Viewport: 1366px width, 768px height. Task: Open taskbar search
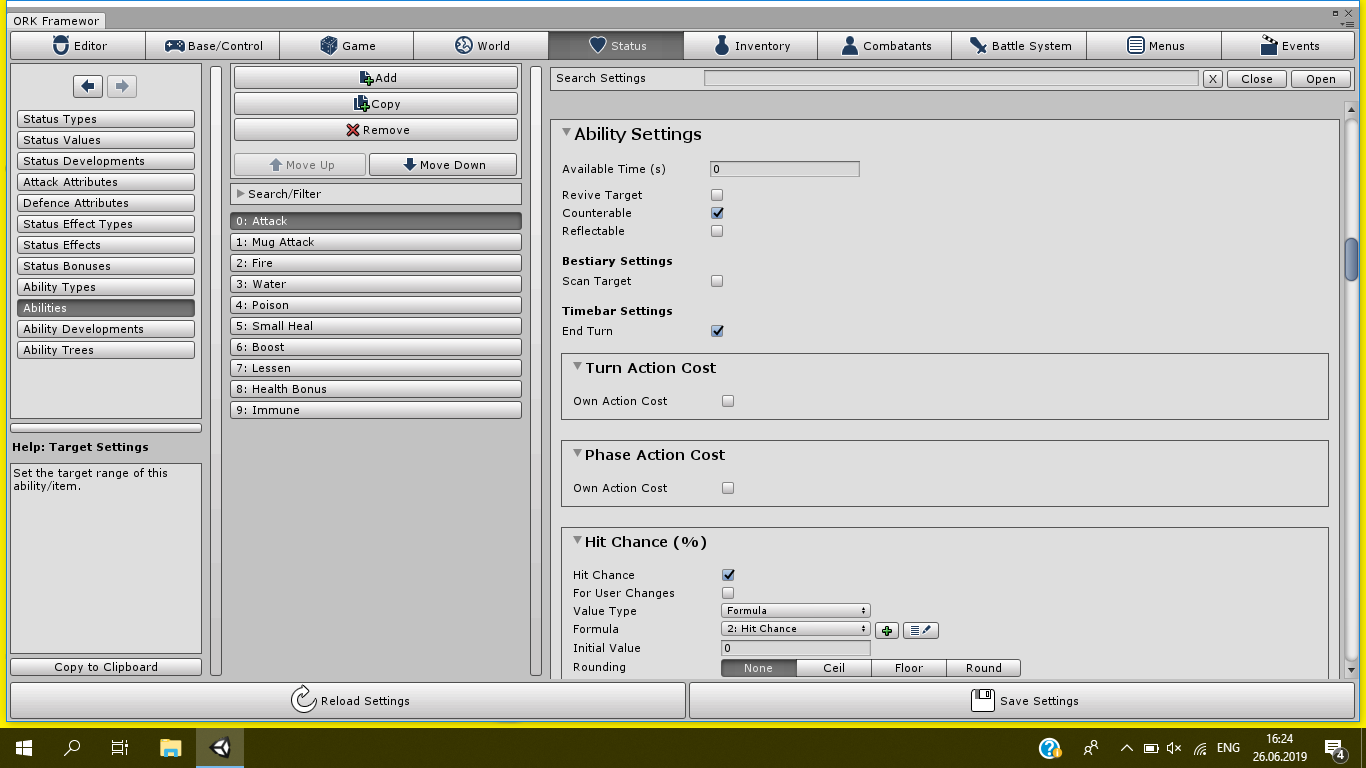point(72,747)
